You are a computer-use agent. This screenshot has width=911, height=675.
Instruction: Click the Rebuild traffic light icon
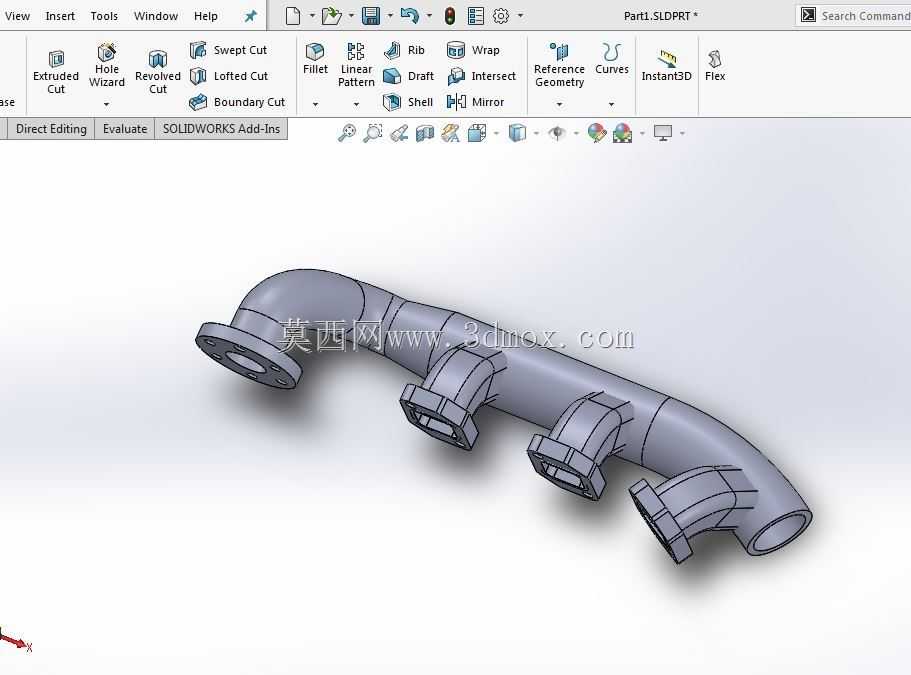tap(450, 16)
